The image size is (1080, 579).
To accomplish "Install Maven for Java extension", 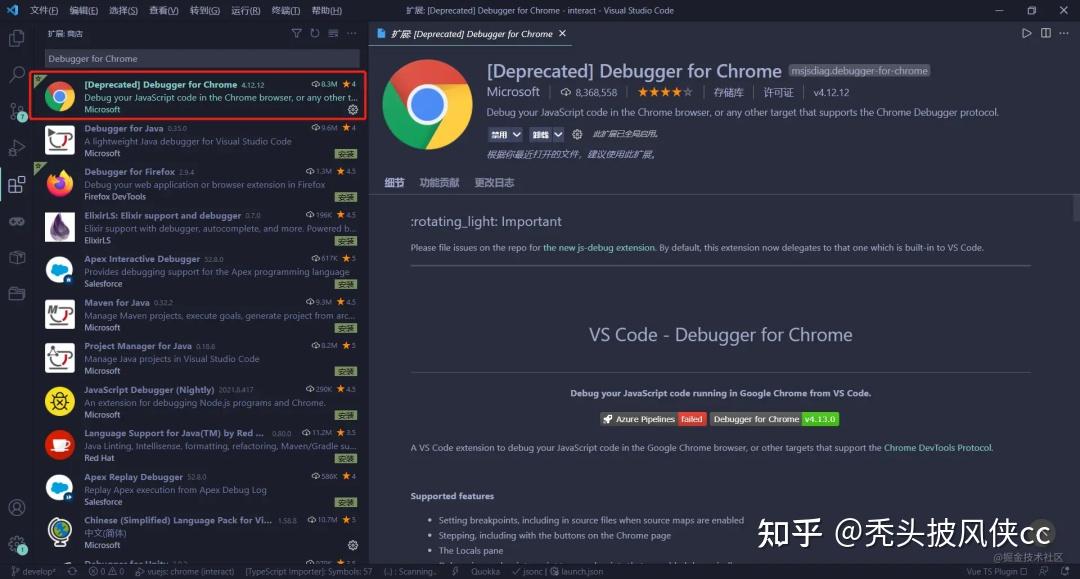I will click(346, 328).
